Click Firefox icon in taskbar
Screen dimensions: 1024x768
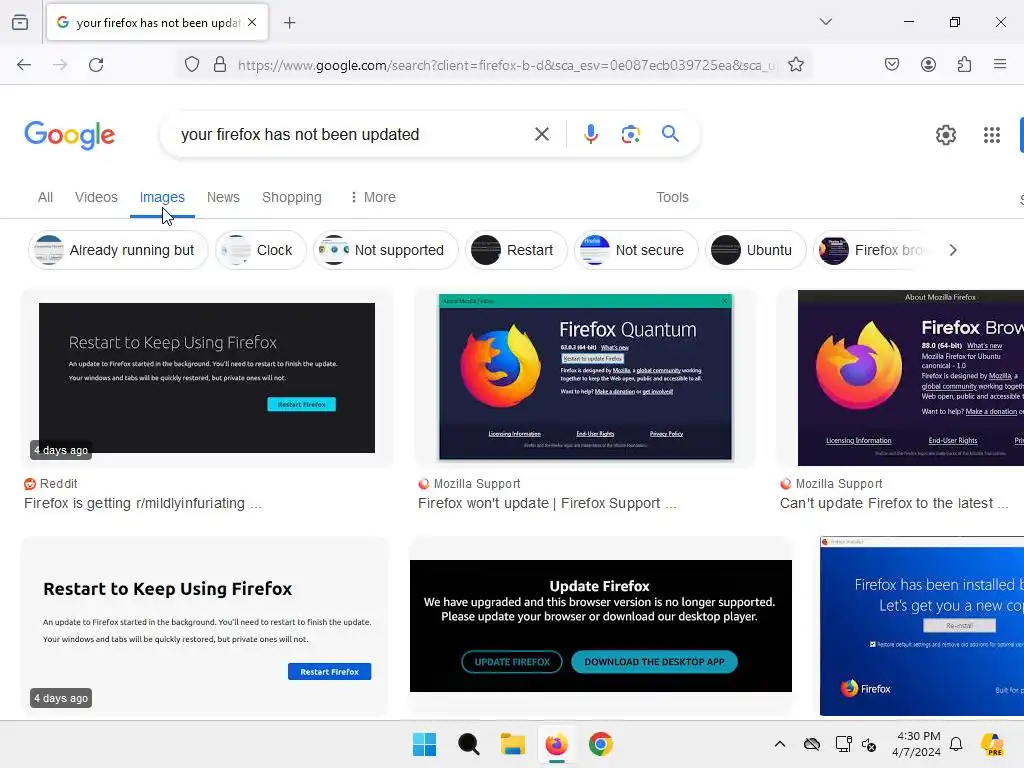tap(556, 744)
